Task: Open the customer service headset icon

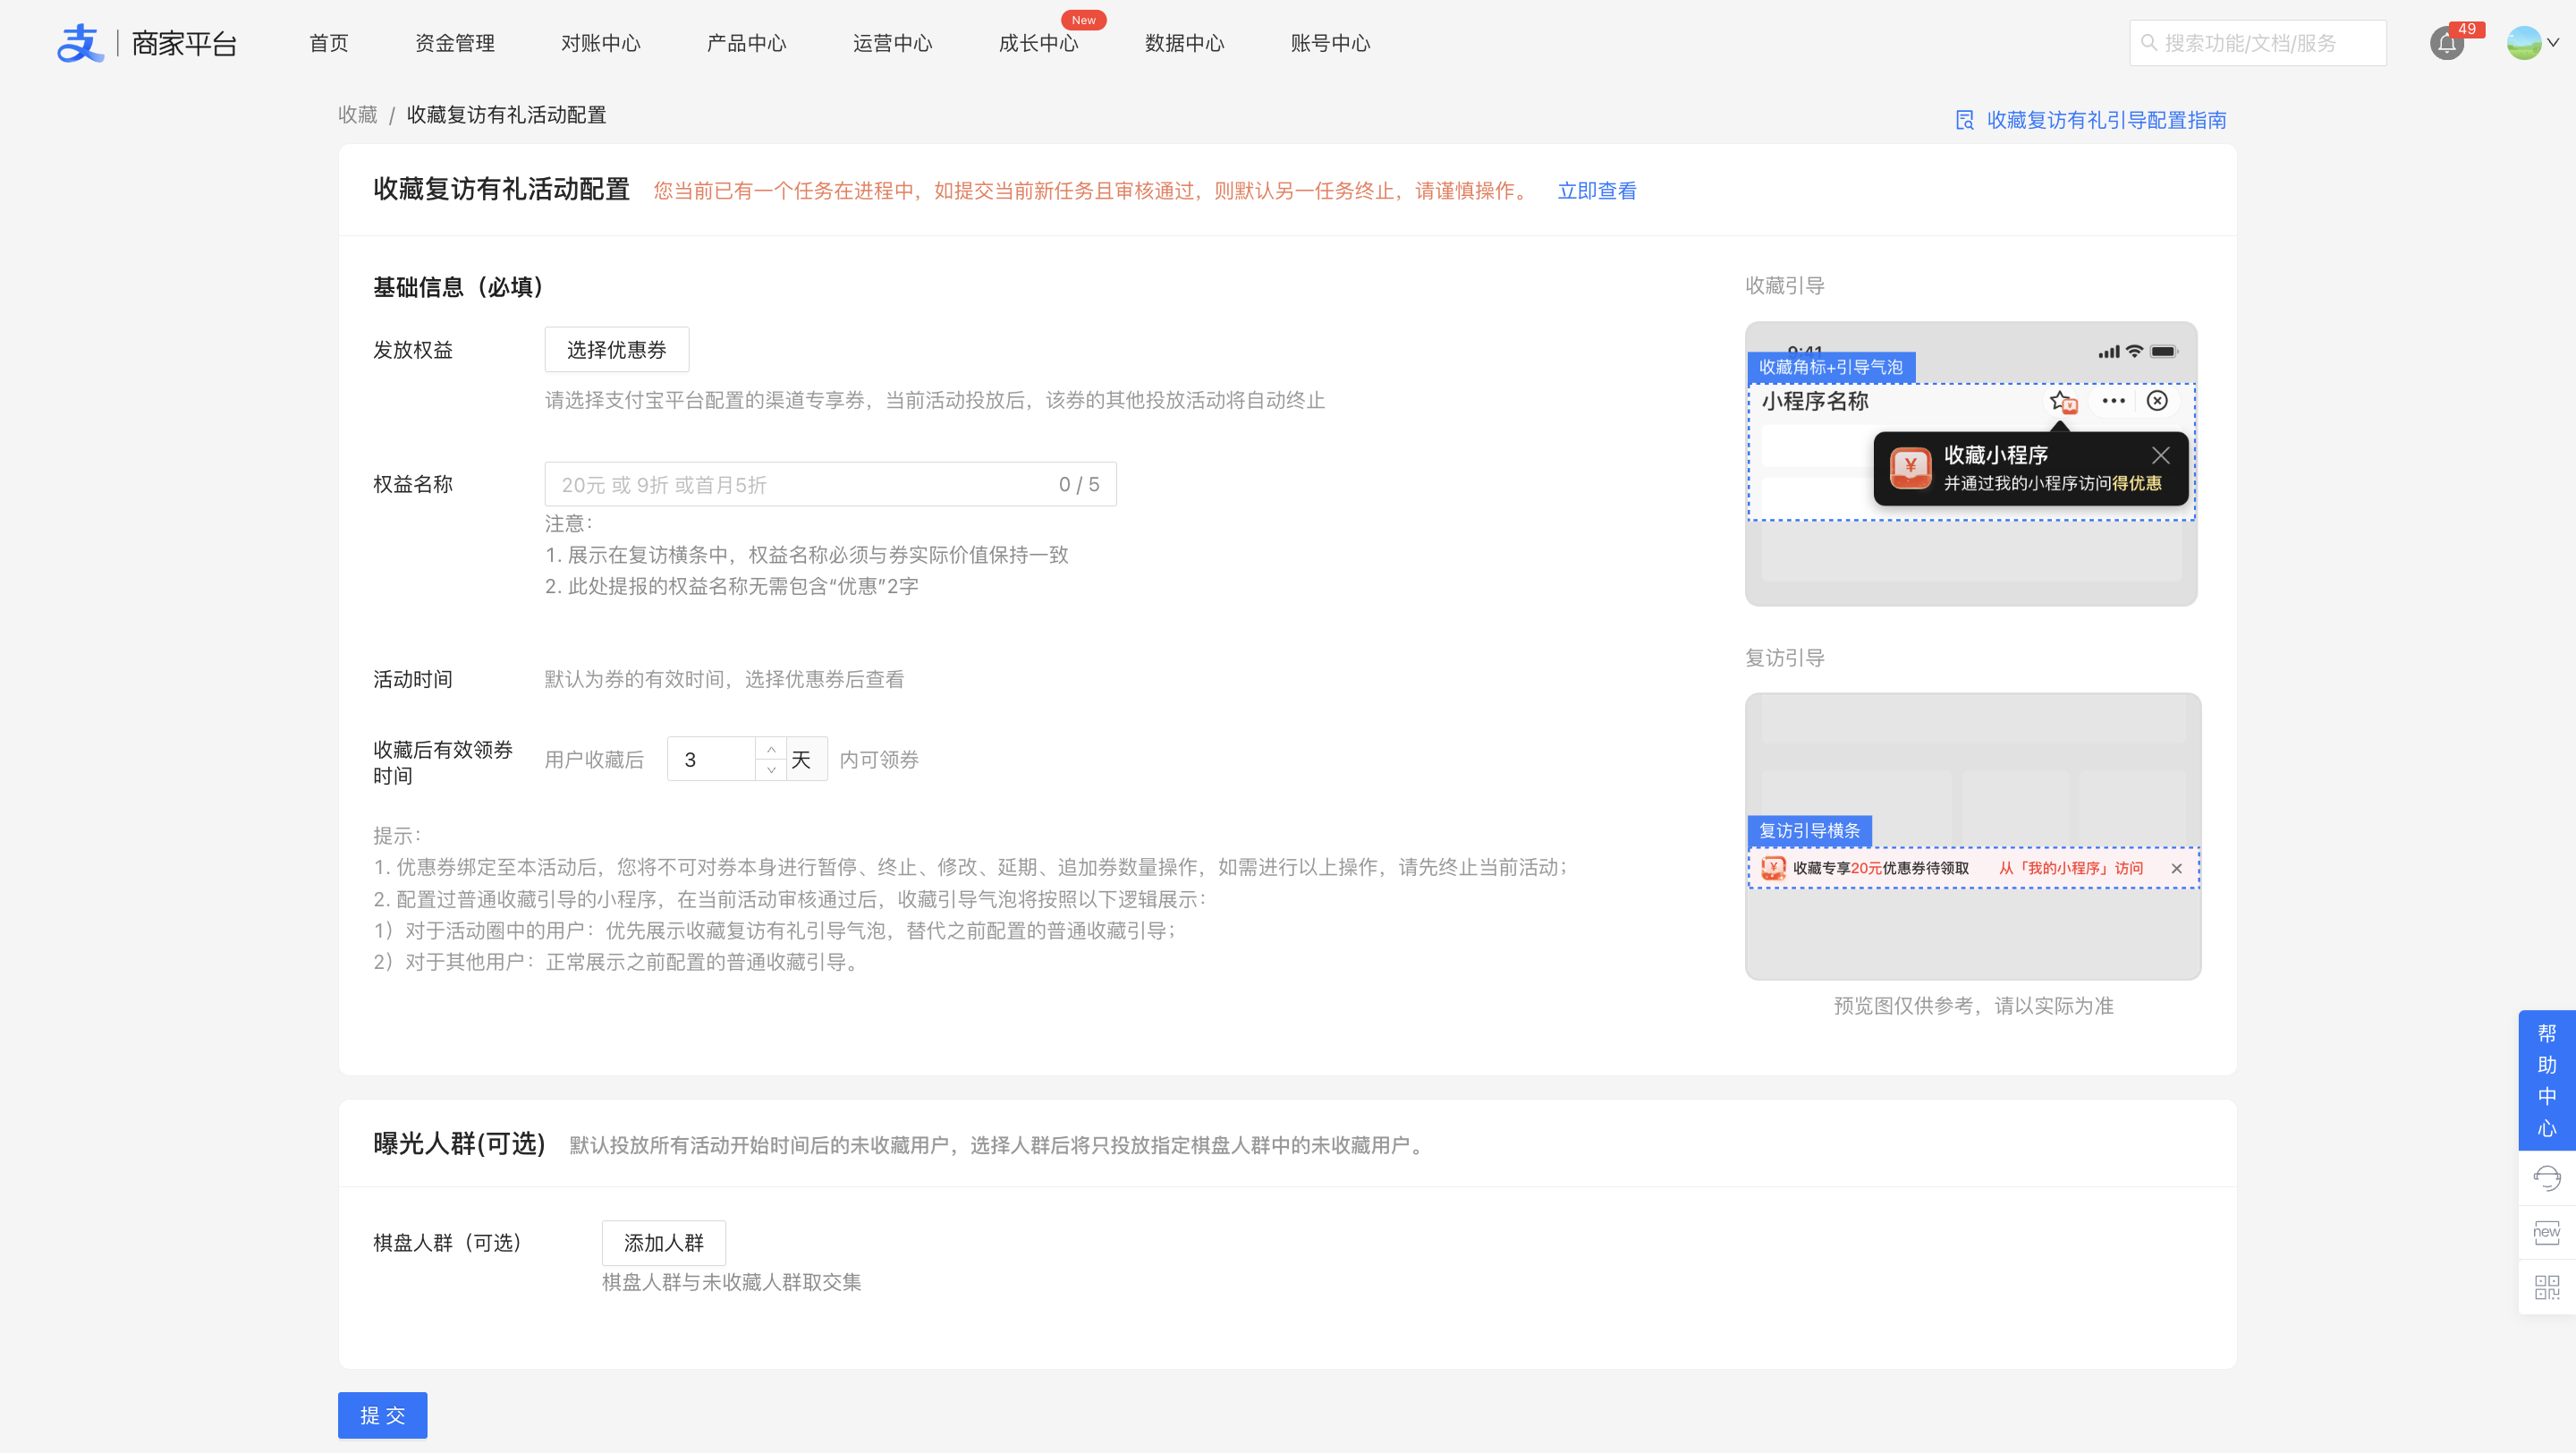Action: [x=2546, y=1178]
